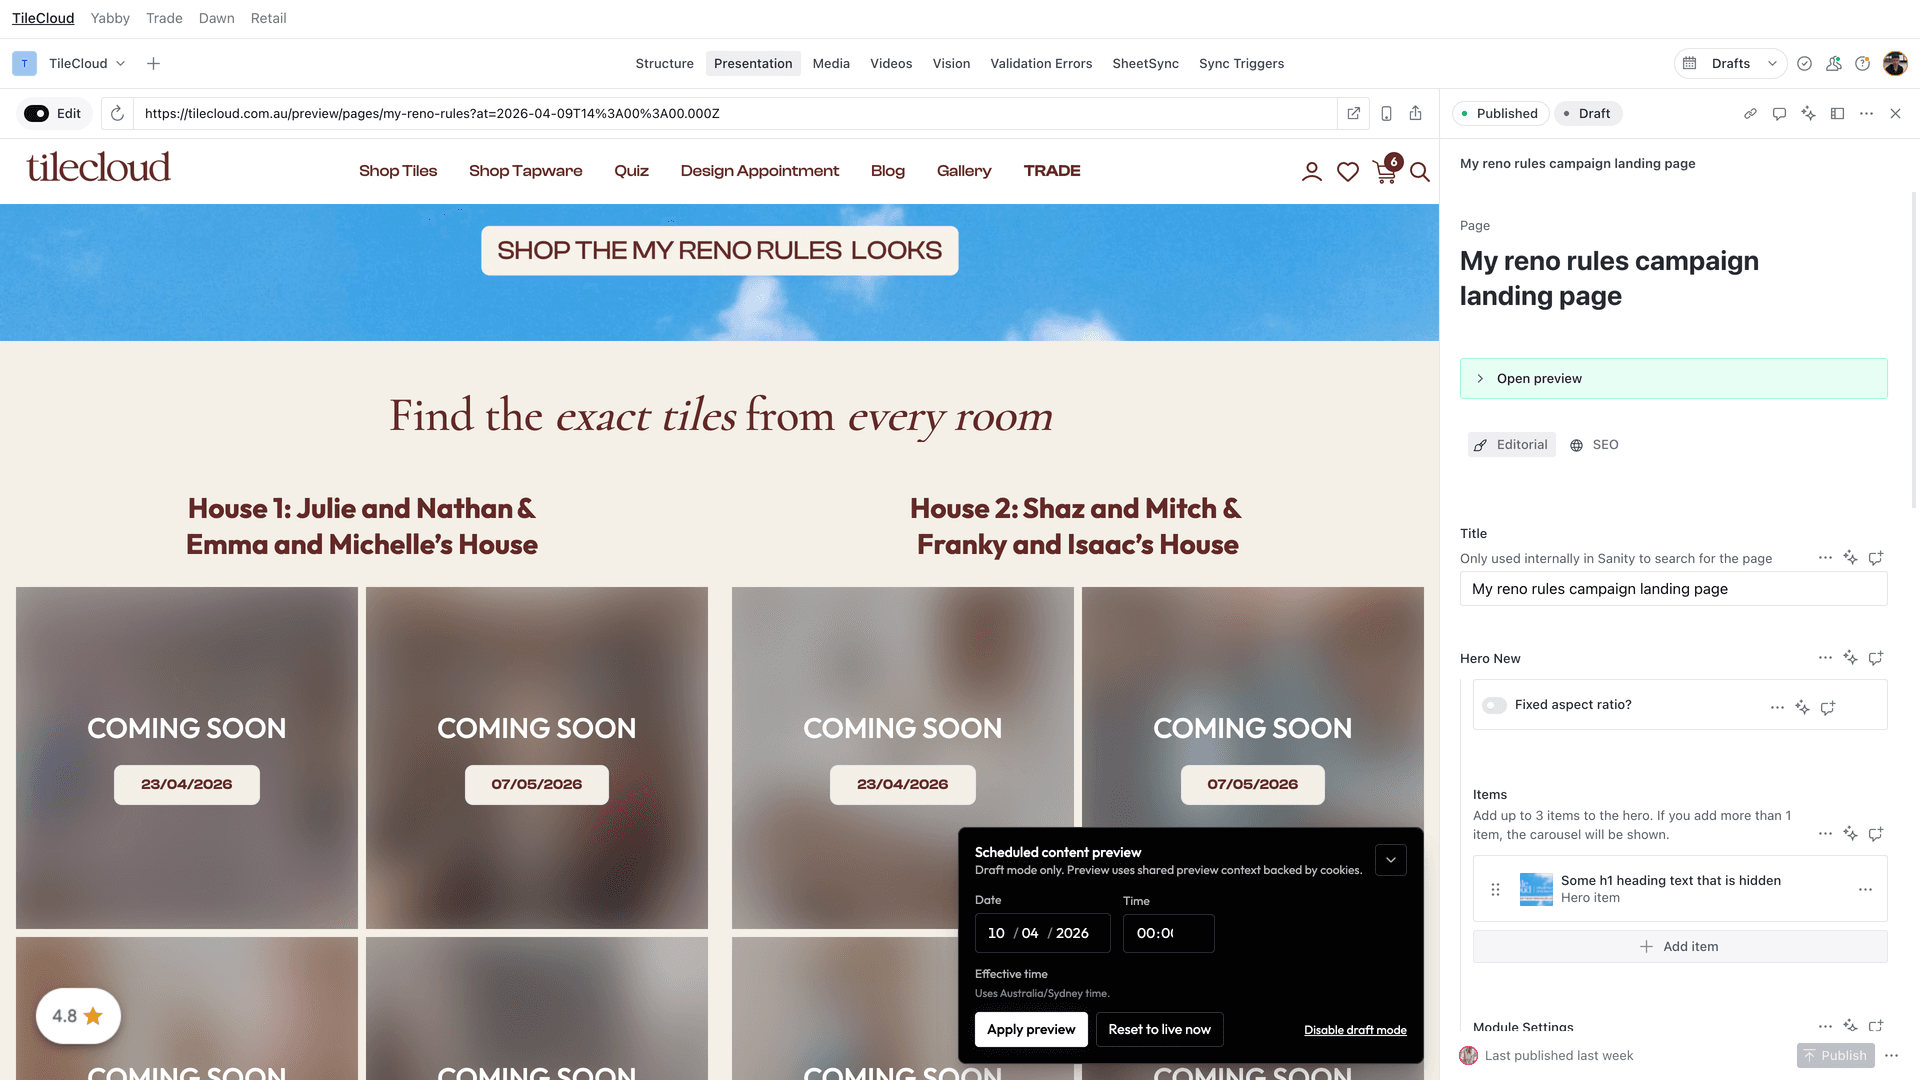Open the Sync Triggers tab

1241,64
